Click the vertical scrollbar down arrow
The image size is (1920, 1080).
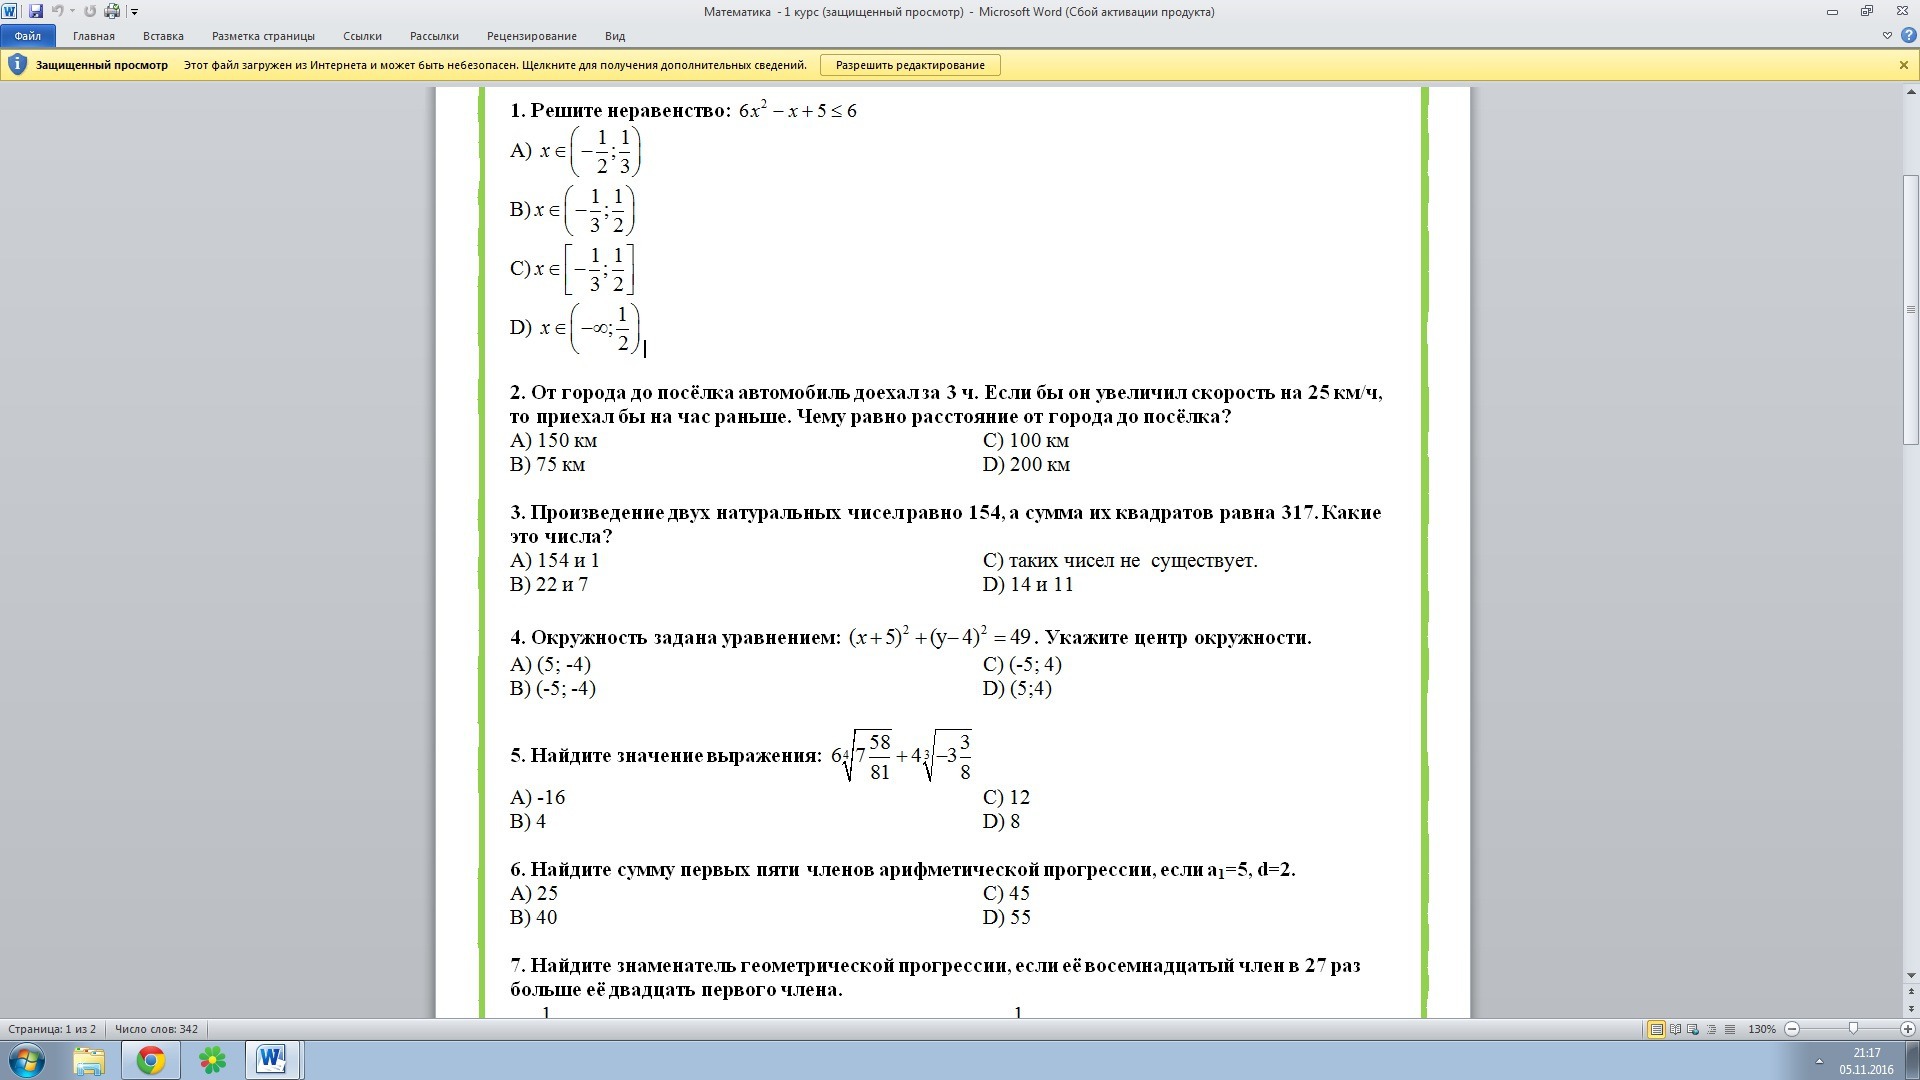click(x=1911, y=975)
